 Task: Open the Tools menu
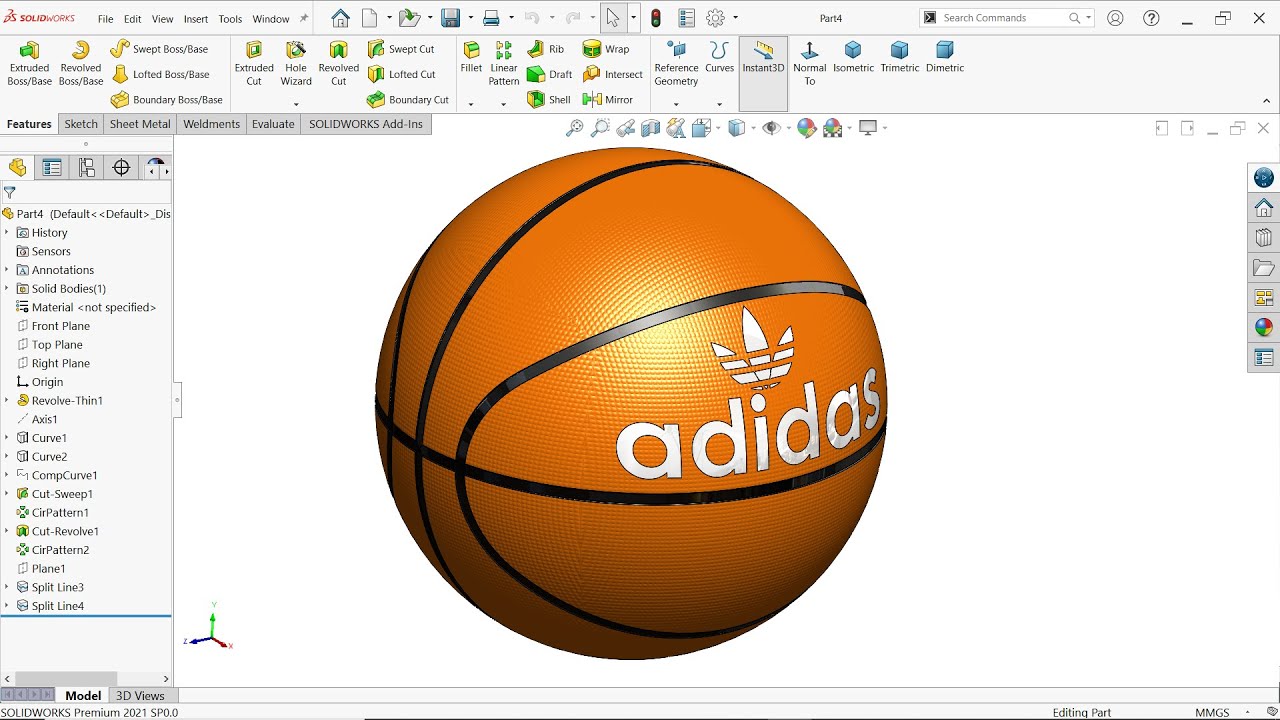click(x=230, y=19)
